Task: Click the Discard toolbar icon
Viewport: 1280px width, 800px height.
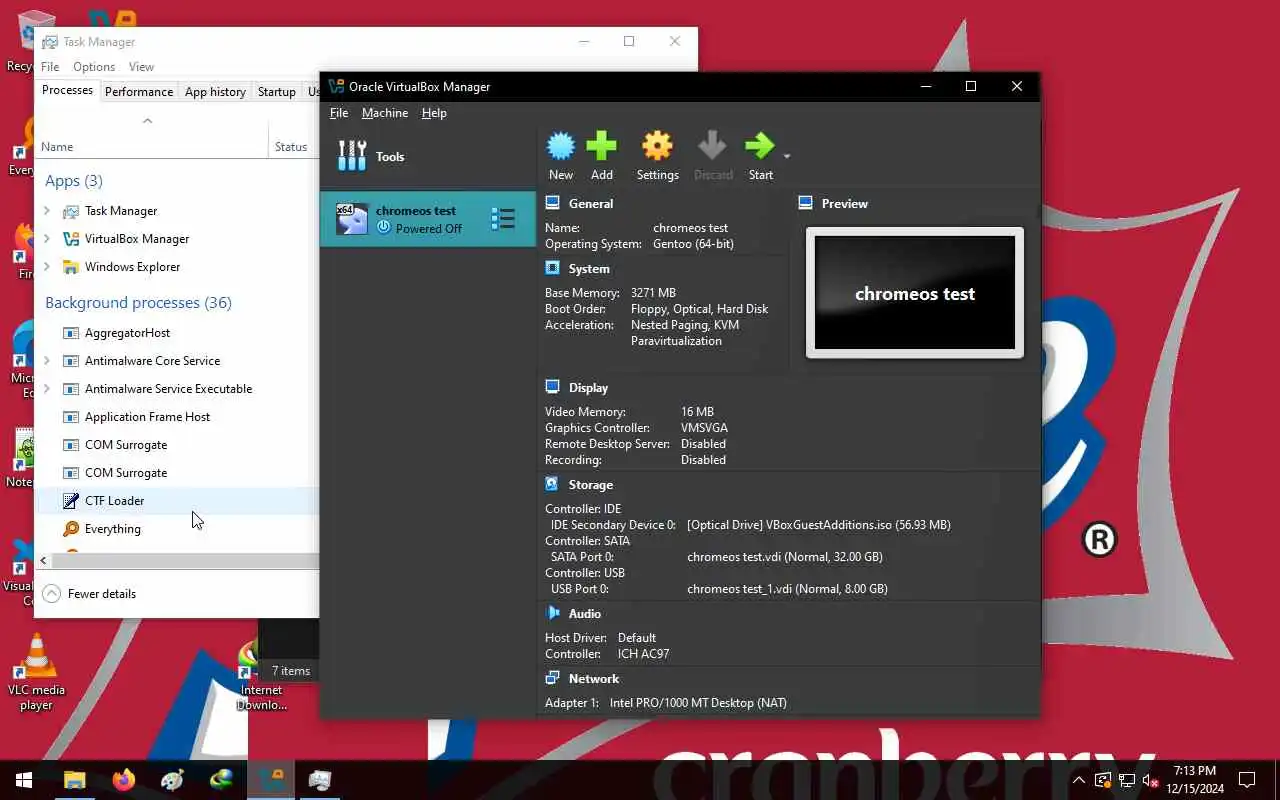Action: pos(713,146)
